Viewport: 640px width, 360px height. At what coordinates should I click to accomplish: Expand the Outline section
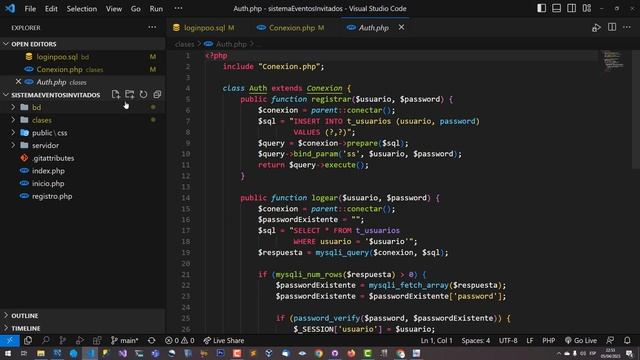(83, 316)
